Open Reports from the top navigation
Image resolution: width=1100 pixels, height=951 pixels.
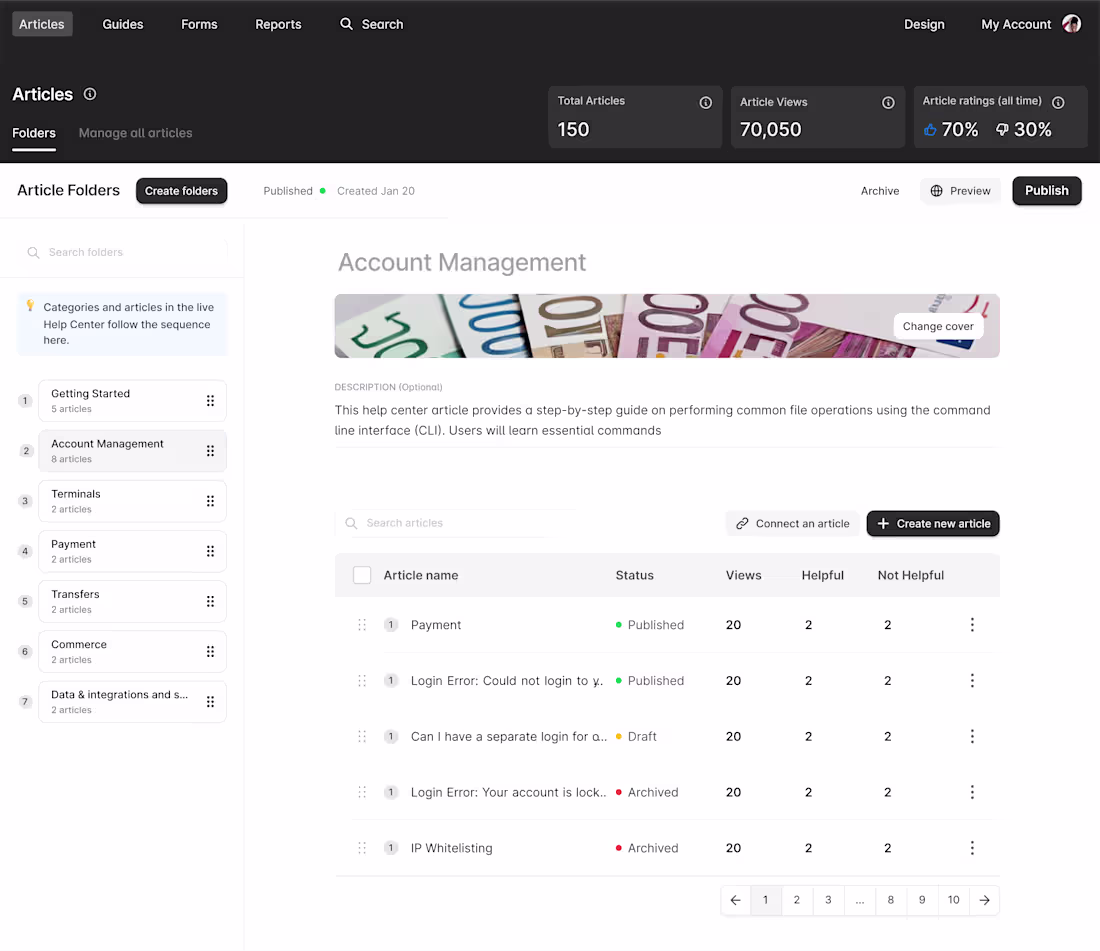[278, 23]
